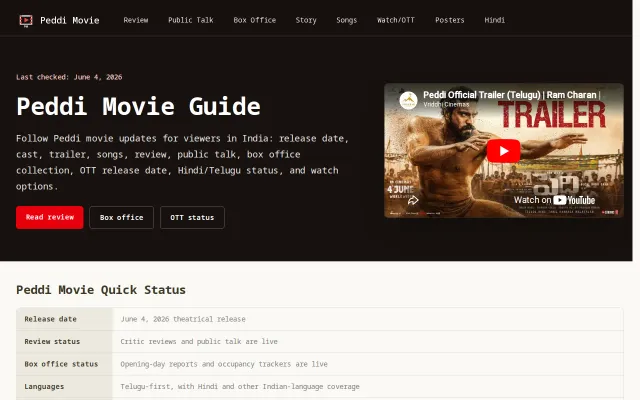
Task: Go to Watch/OTT page
Action: (x=396, y=20)
